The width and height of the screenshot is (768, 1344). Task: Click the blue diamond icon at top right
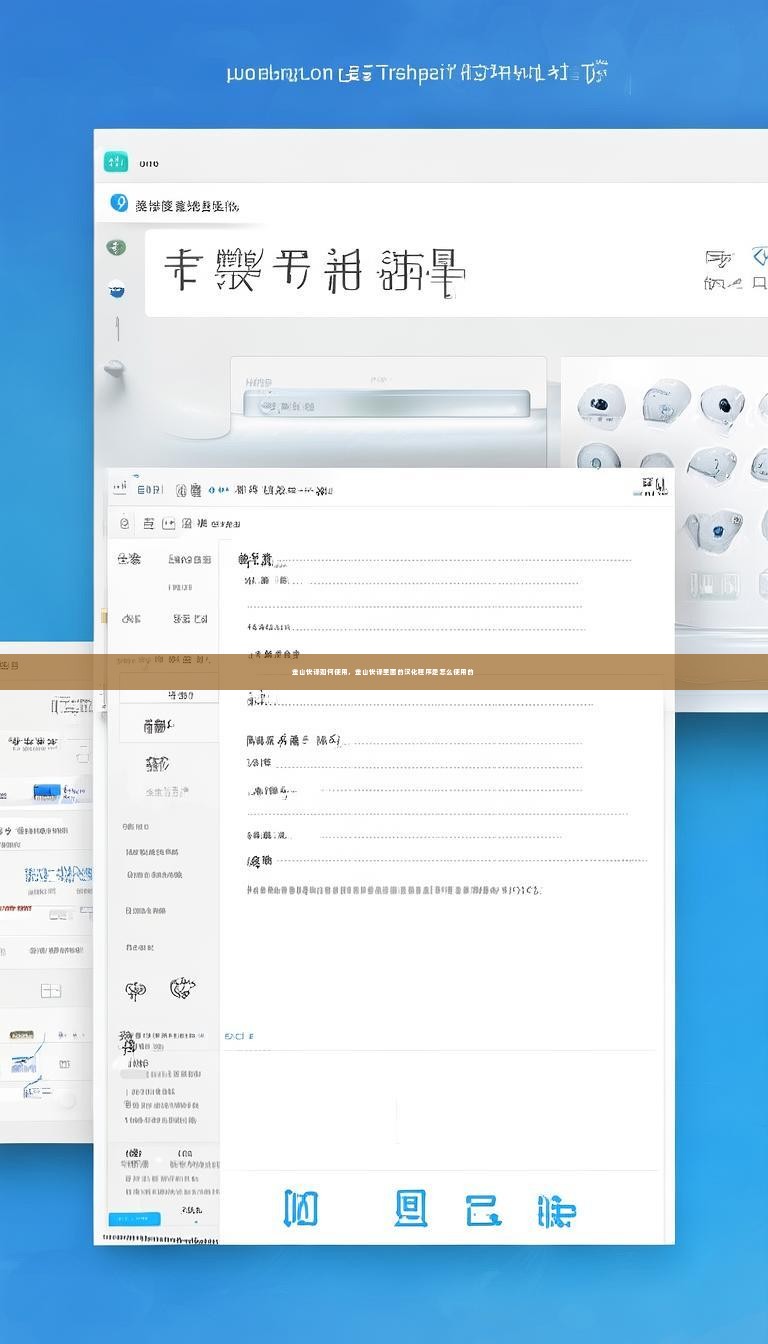759,257
